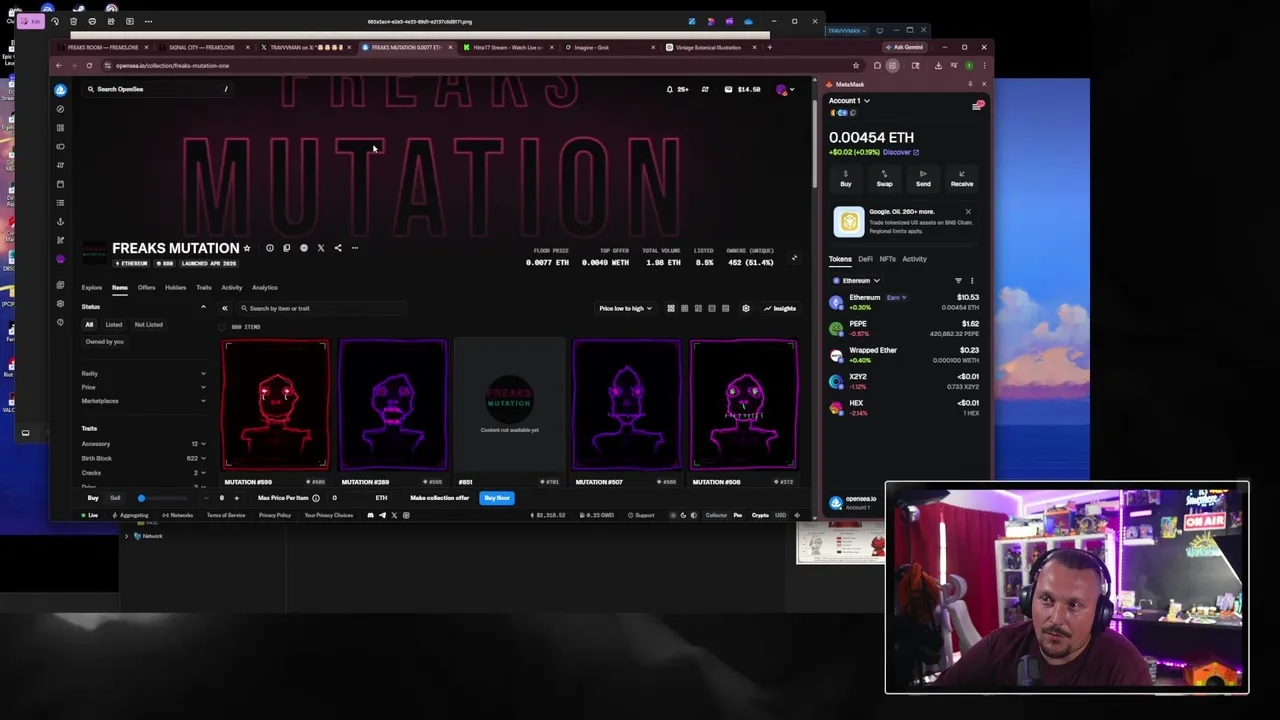This screenshot has width=1280, height=720.
Task: Click the Search by item or trait field
Action: [320, 308]
